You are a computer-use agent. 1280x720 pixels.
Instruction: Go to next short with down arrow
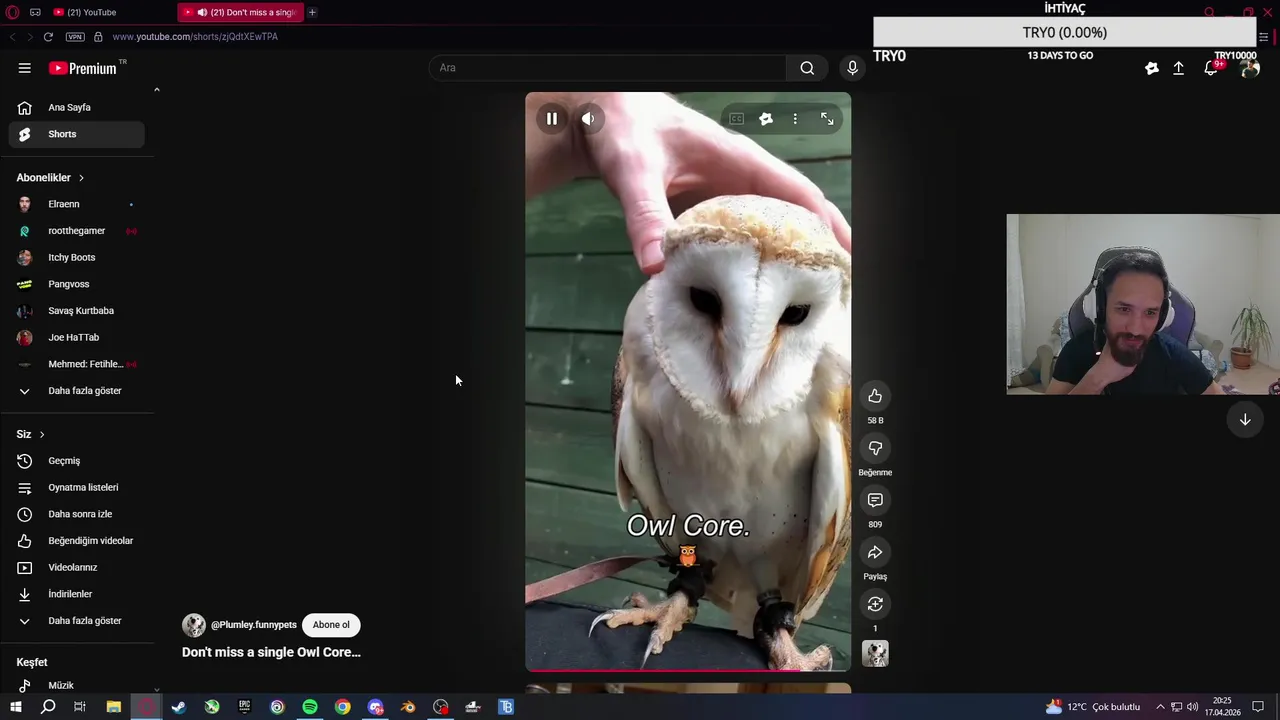[x=1245, y=420]
